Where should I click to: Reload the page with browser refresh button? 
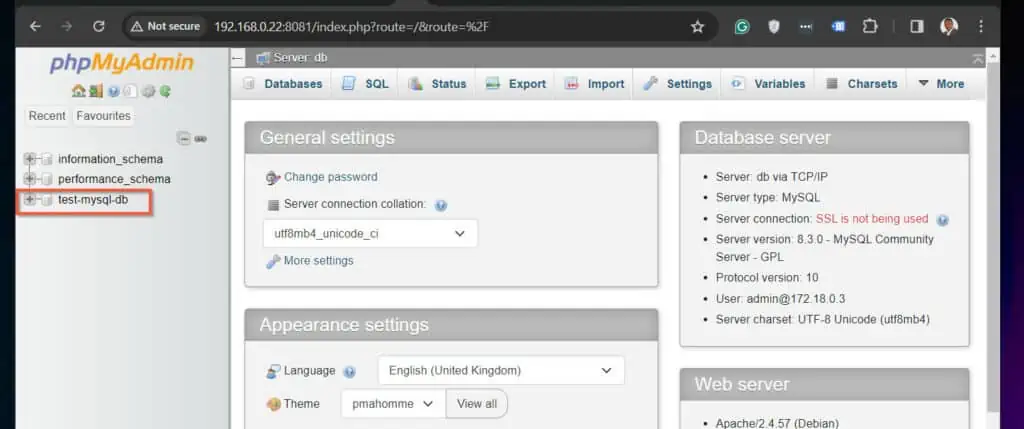click(x=99, y=27)
